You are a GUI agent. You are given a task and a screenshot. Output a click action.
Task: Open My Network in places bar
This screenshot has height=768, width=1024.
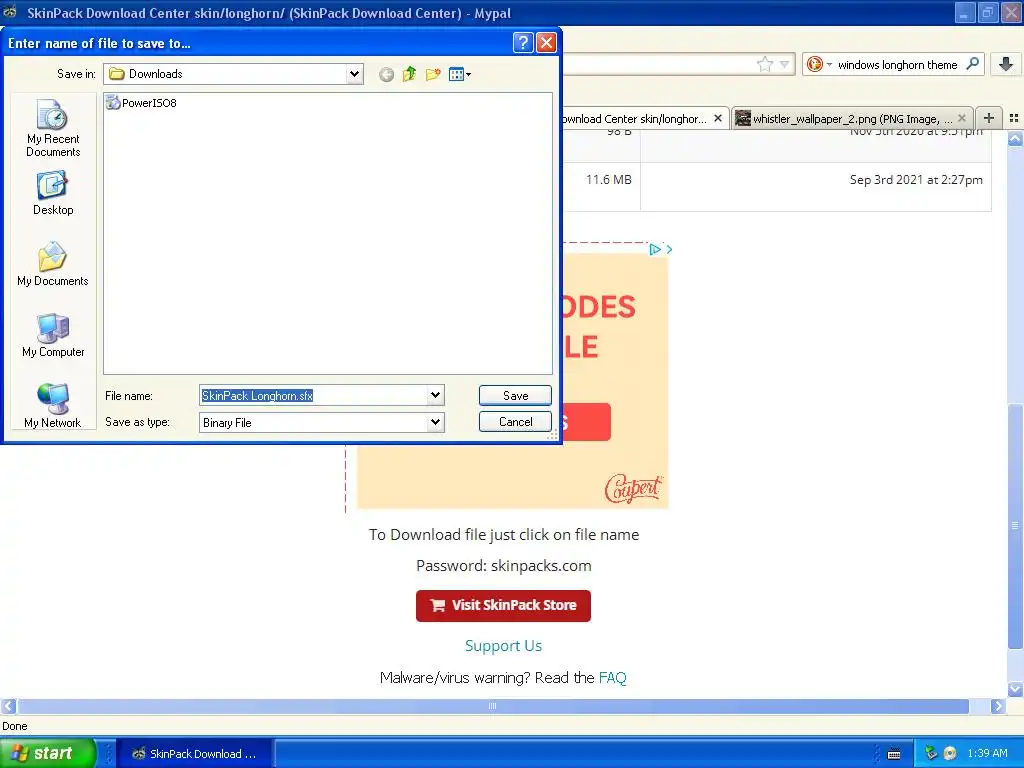(x=53, y=406)
